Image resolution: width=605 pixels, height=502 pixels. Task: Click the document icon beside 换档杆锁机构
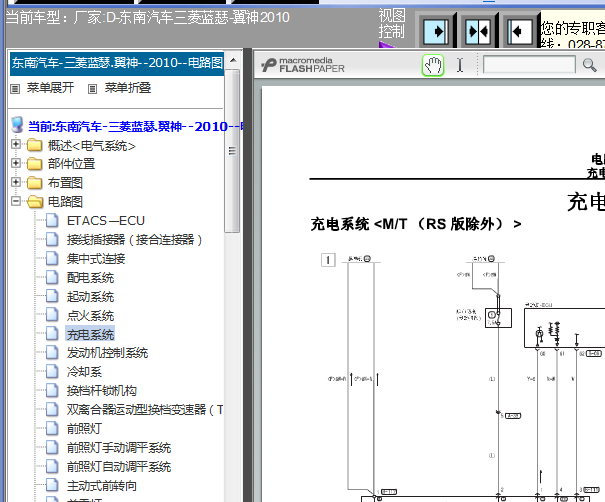point(52,390)
